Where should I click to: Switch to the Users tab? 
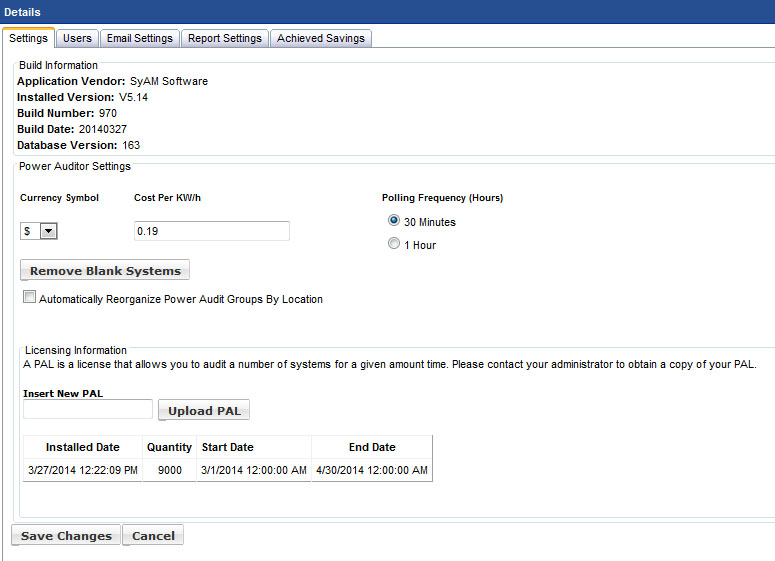[77, 38]
